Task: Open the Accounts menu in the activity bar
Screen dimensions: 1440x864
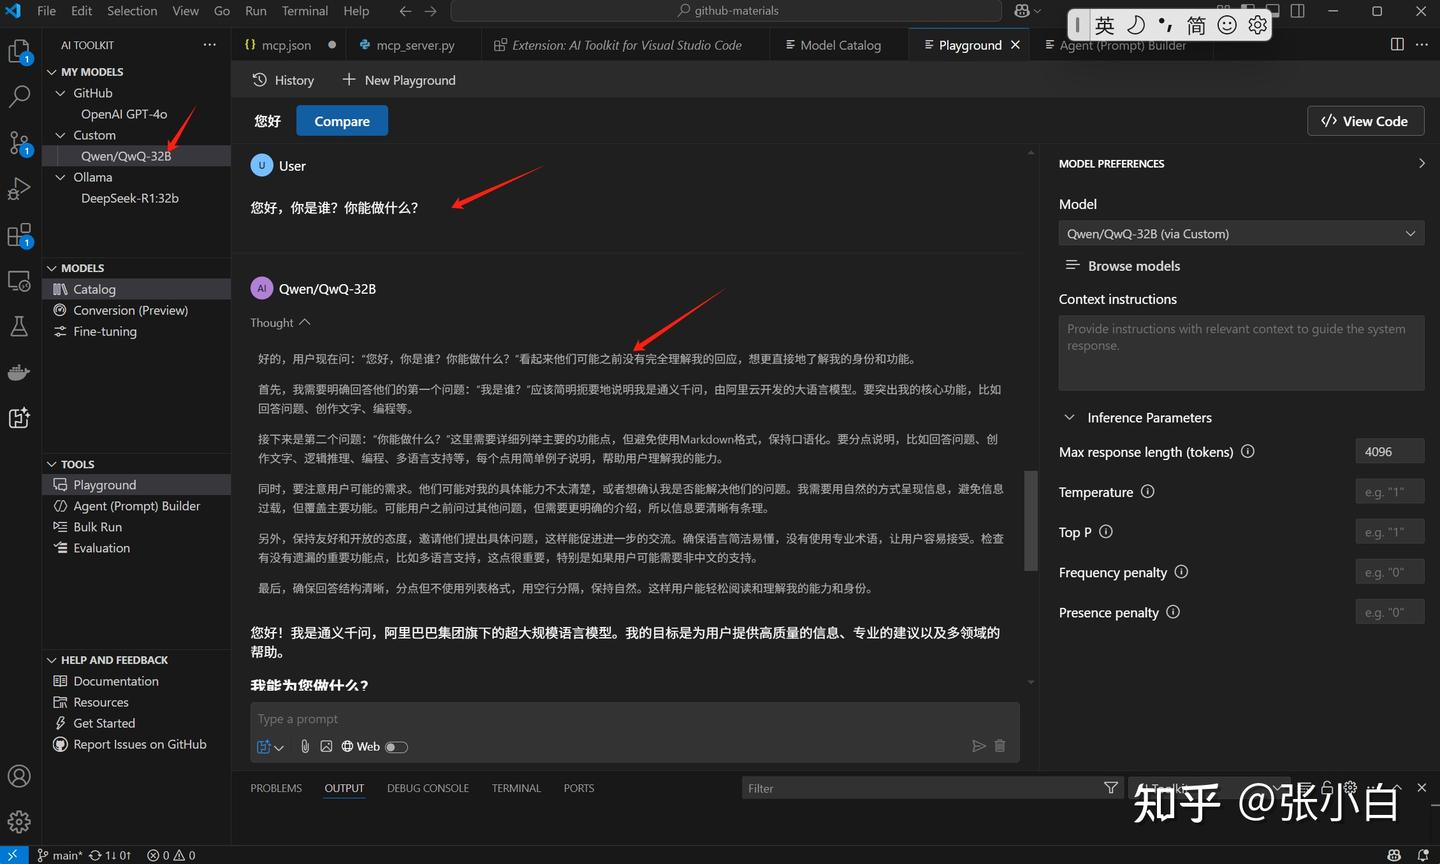Action: pyautogui.click(x=19, y=776)
